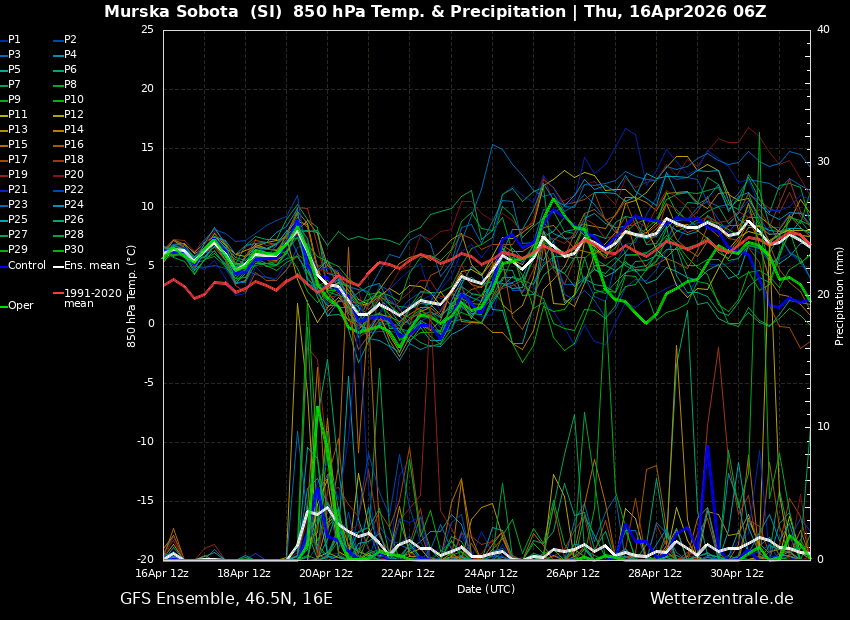Select the Oper legend entry
Image resolution: width=850 pixels, height=620 pixels.
coord(20,306)
